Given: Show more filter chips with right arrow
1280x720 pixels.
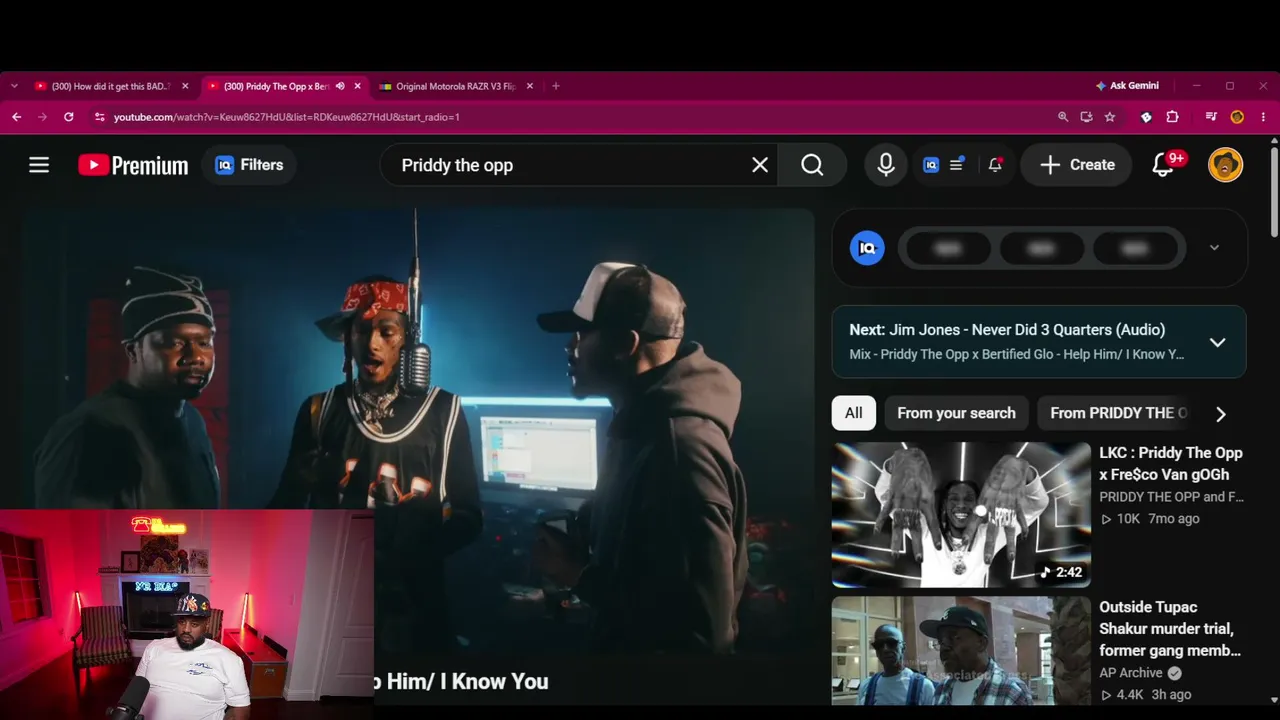Looking at the screenshot, I should 1220,413.
